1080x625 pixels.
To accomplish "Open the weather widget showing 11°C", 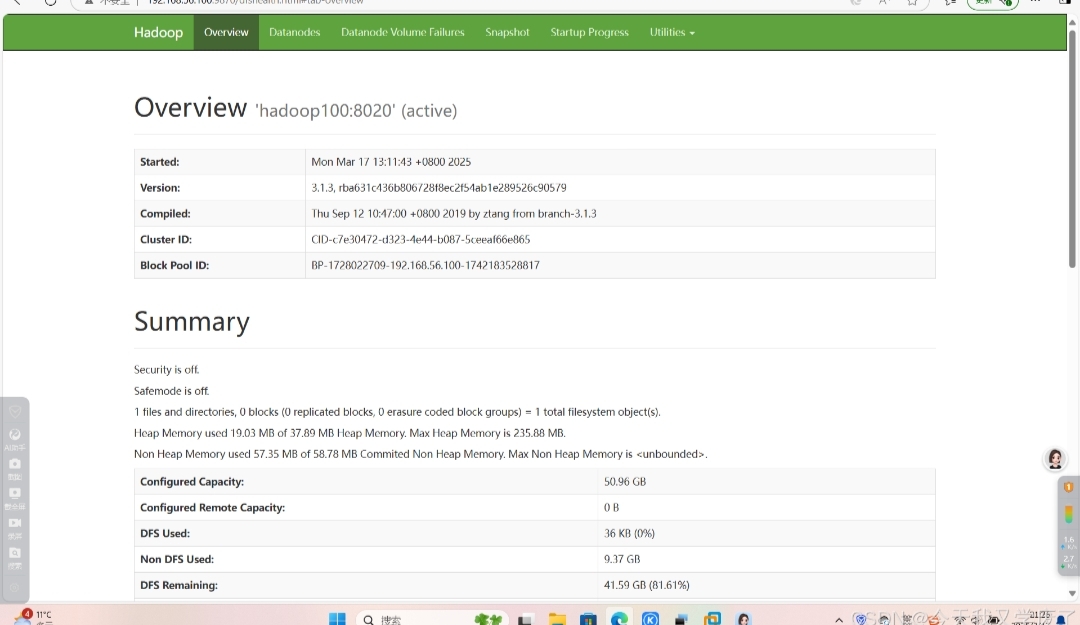I will tap(32, 617).
